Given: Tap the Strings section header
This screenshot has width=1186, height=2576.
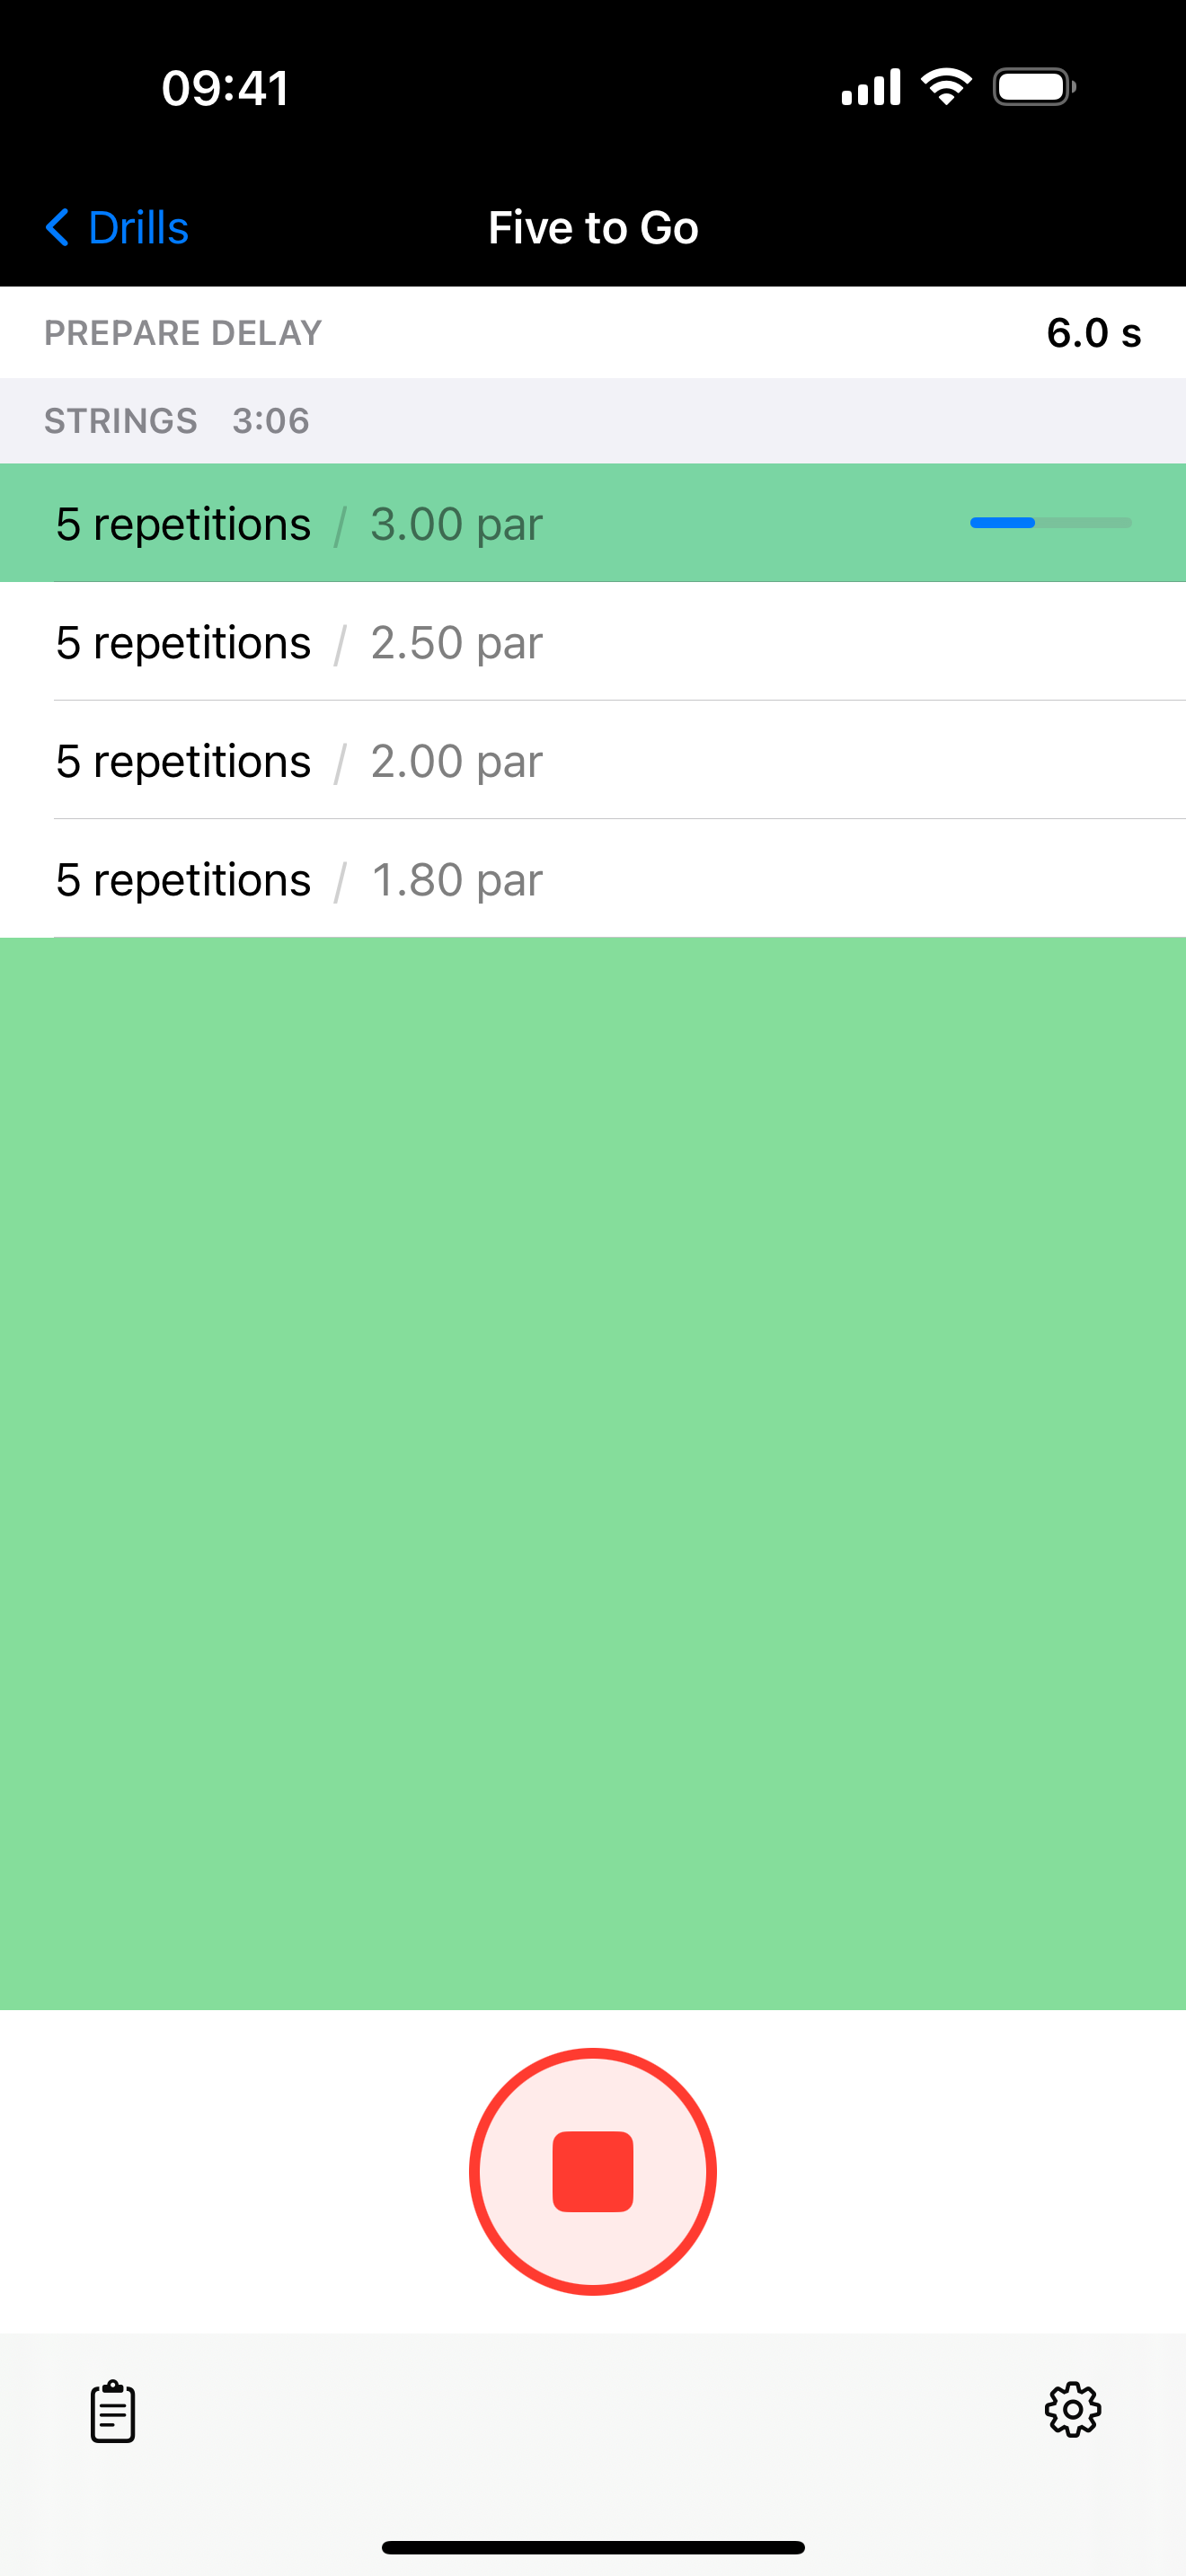Looking at the screenshot, I should point(121,421).
